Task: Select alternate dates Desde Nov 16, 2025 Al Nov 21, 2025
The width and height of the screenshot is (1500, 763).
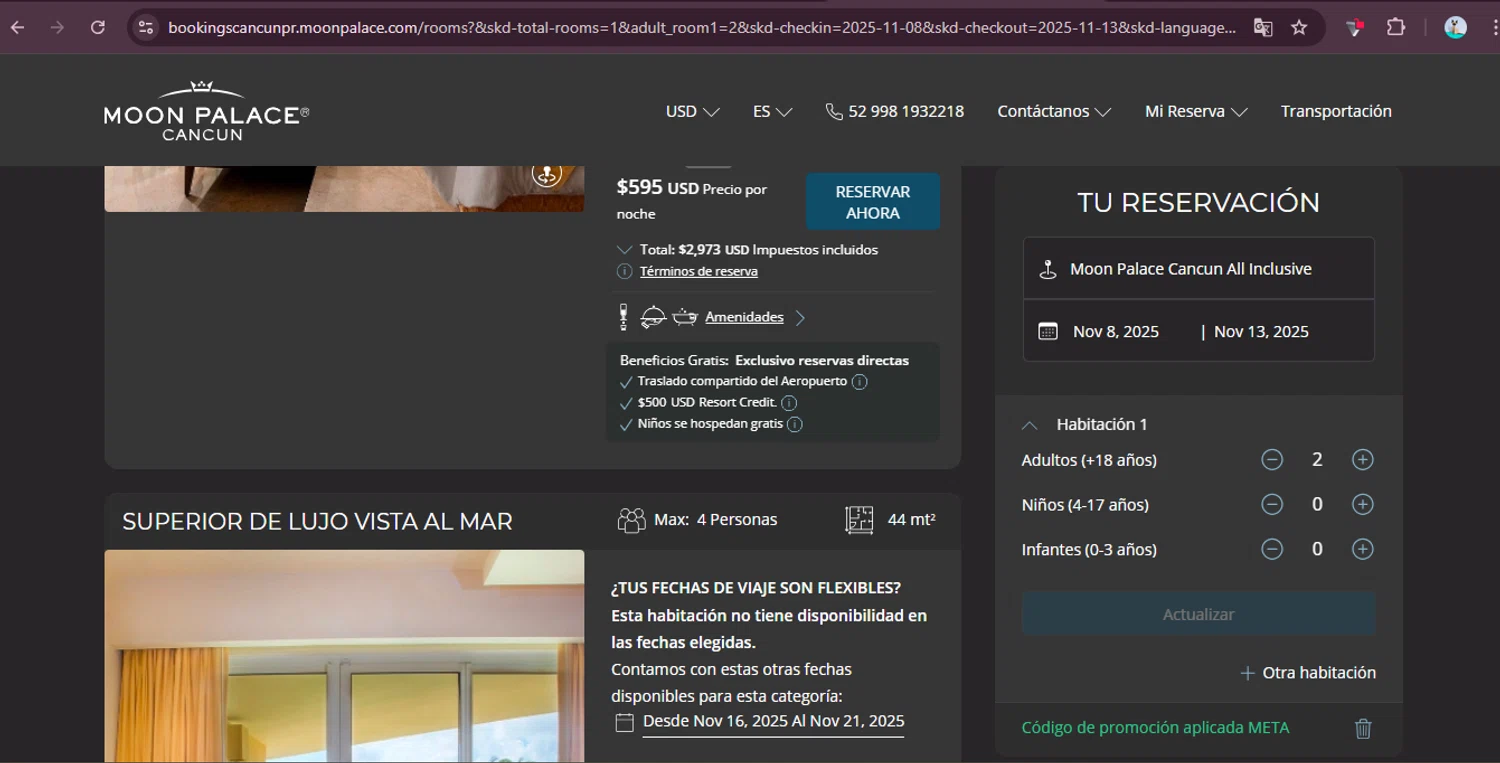Action: (773, 721)
